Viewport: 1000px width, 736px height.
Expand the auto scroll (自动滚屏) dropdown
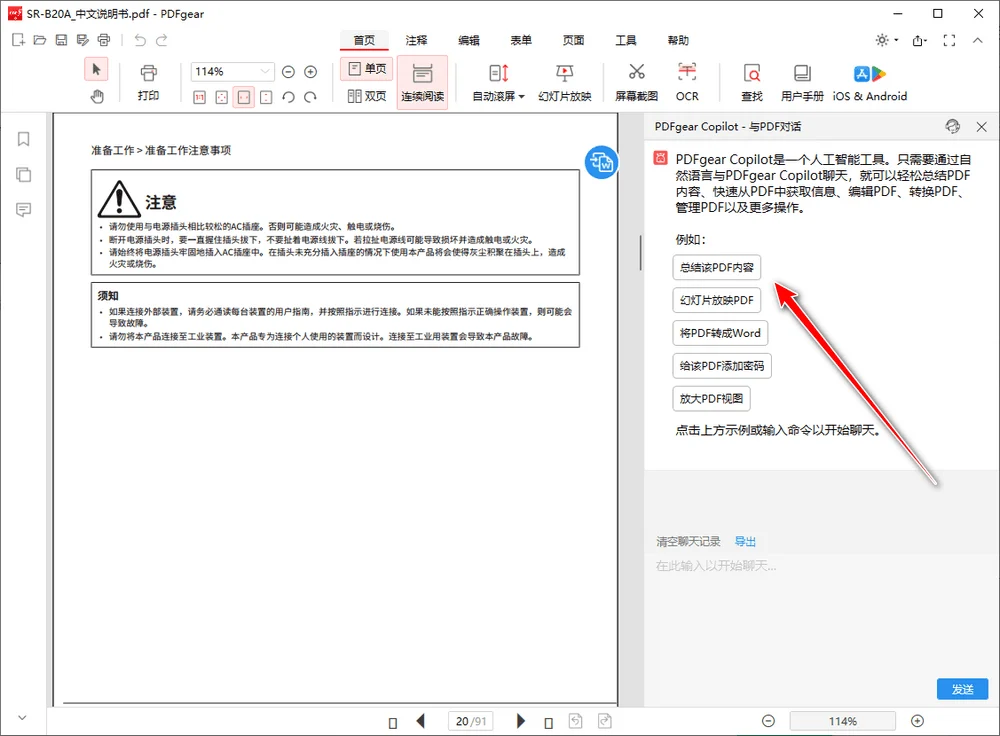pos(498,81)
